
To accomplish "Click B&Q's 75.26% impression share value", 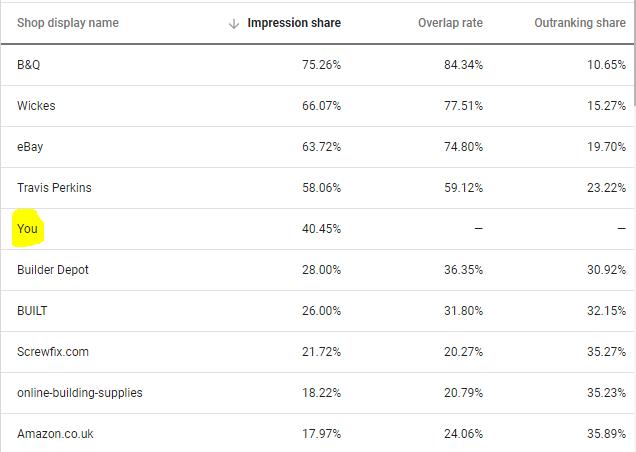I will click(x=319, y=65).
